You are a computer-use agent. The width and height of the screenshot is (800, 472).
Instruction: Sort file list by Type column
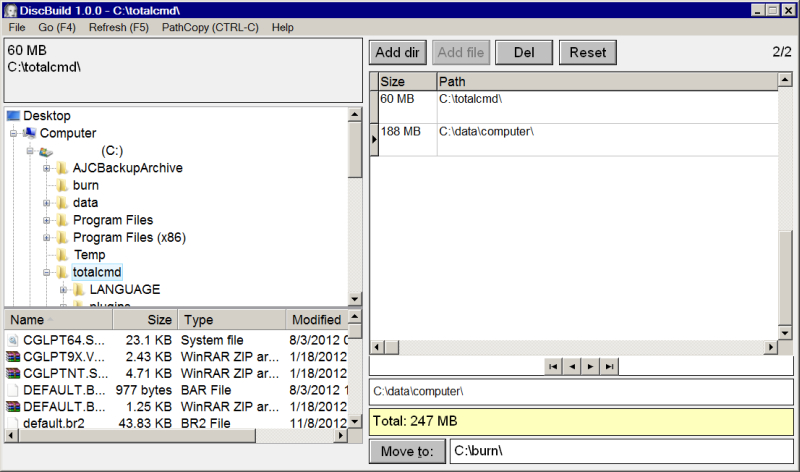pos(232,320)
